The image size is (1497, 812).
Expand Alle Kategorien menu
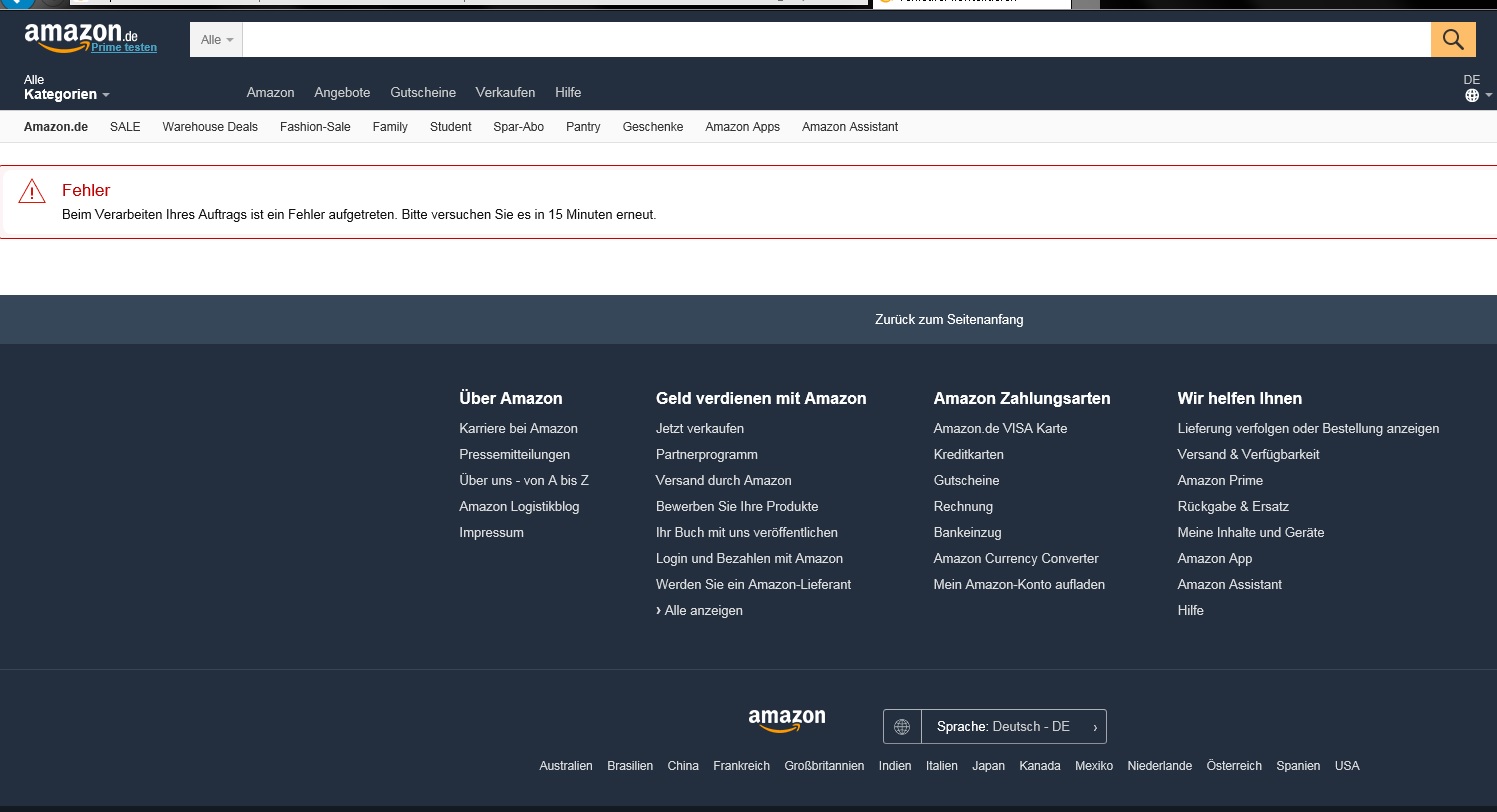point(67,87)
